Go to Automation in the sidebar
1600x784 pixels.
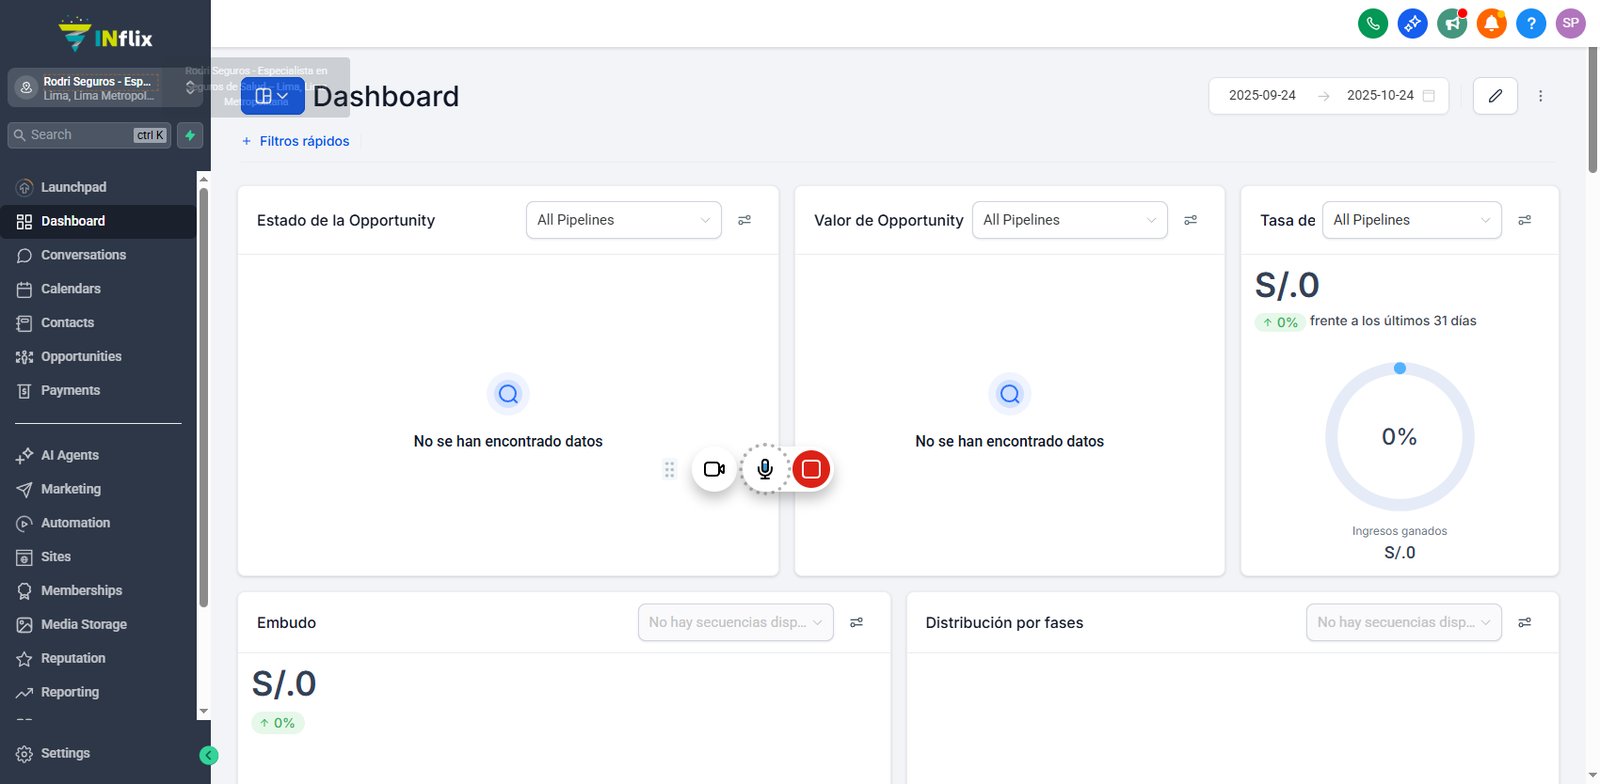(98, 523)
